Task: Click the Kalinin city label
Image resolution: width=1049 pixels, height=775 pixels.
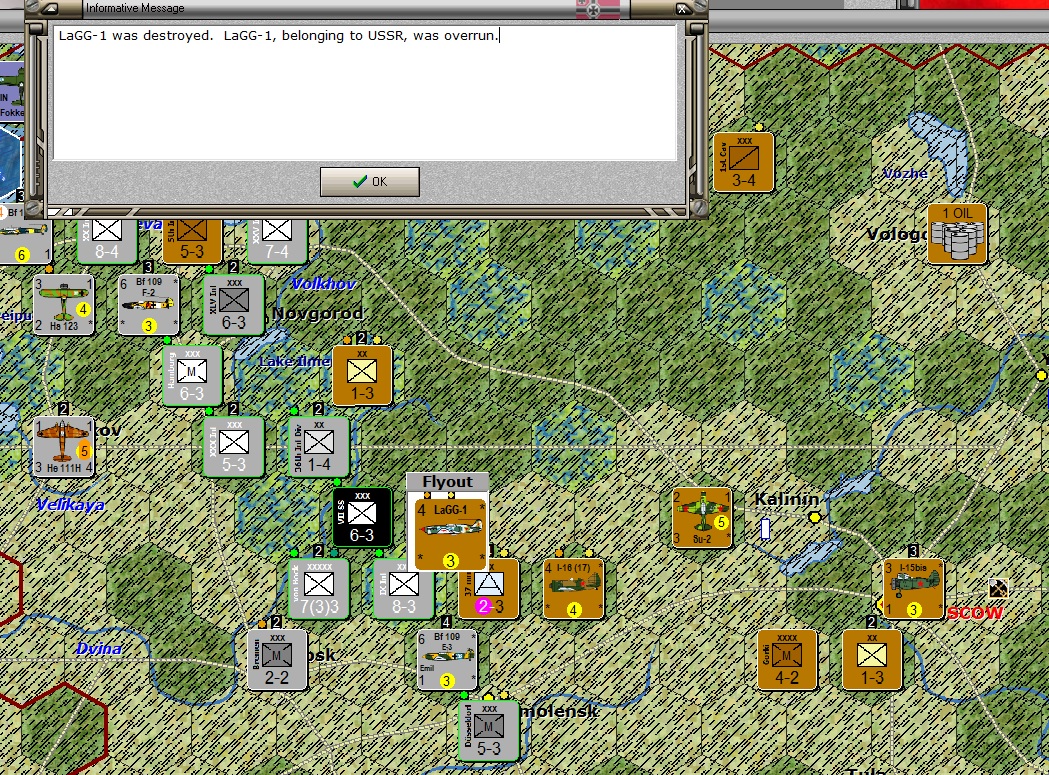Action: [x=786, y=499]
